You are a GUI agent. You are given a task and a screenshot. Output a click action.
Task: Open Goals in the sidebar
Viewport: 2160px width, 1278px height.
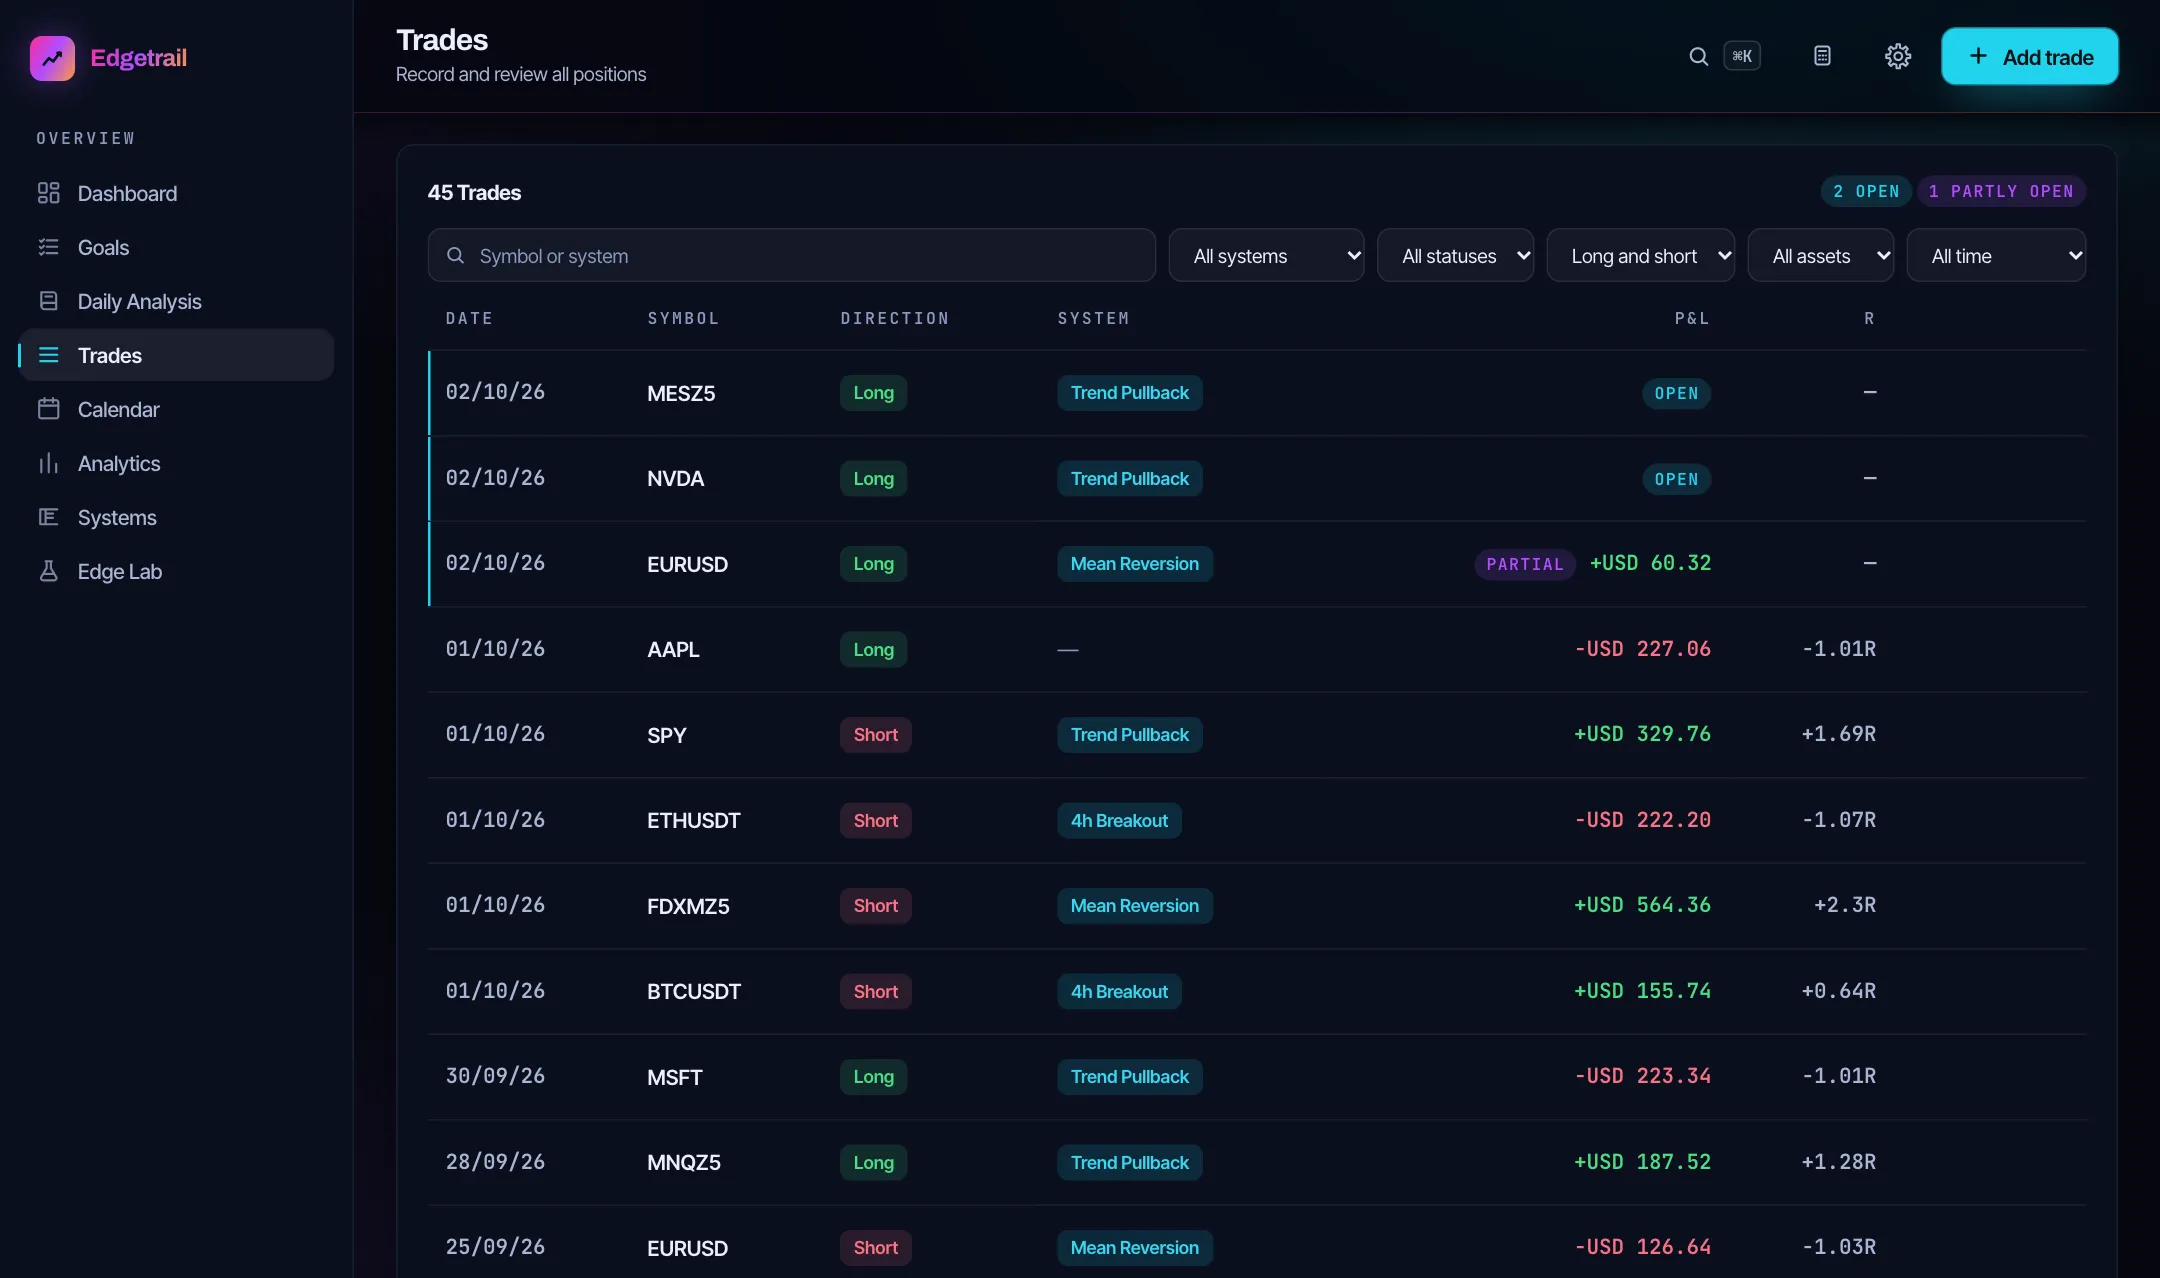(x=177, y=247)
